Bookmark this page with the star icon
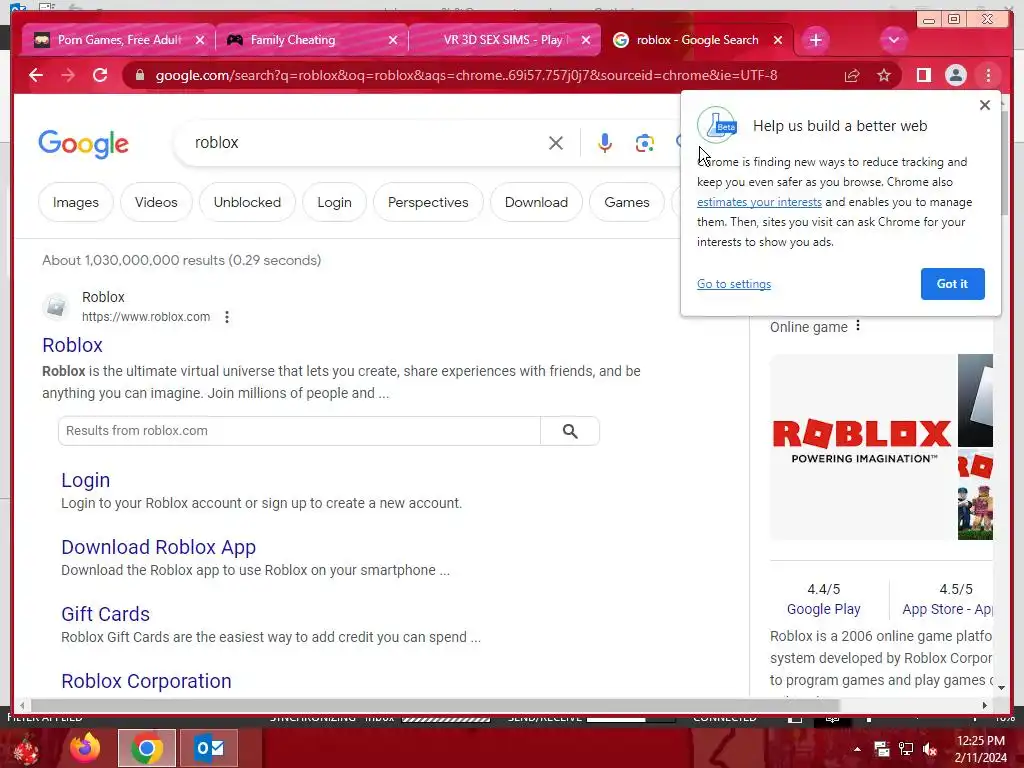The width and height of the screenshot is (1024, 768). point(884,76)
